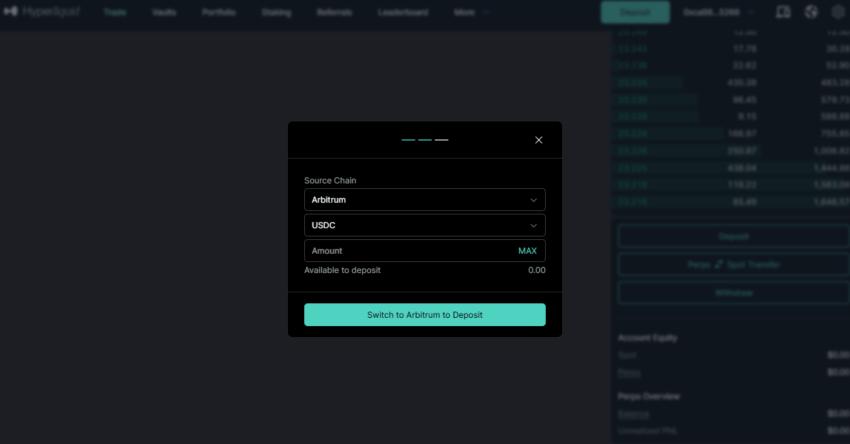The height and width of the screenshot is (444, 850).
Task: Open the globe language icon in header
Action: 811,12
